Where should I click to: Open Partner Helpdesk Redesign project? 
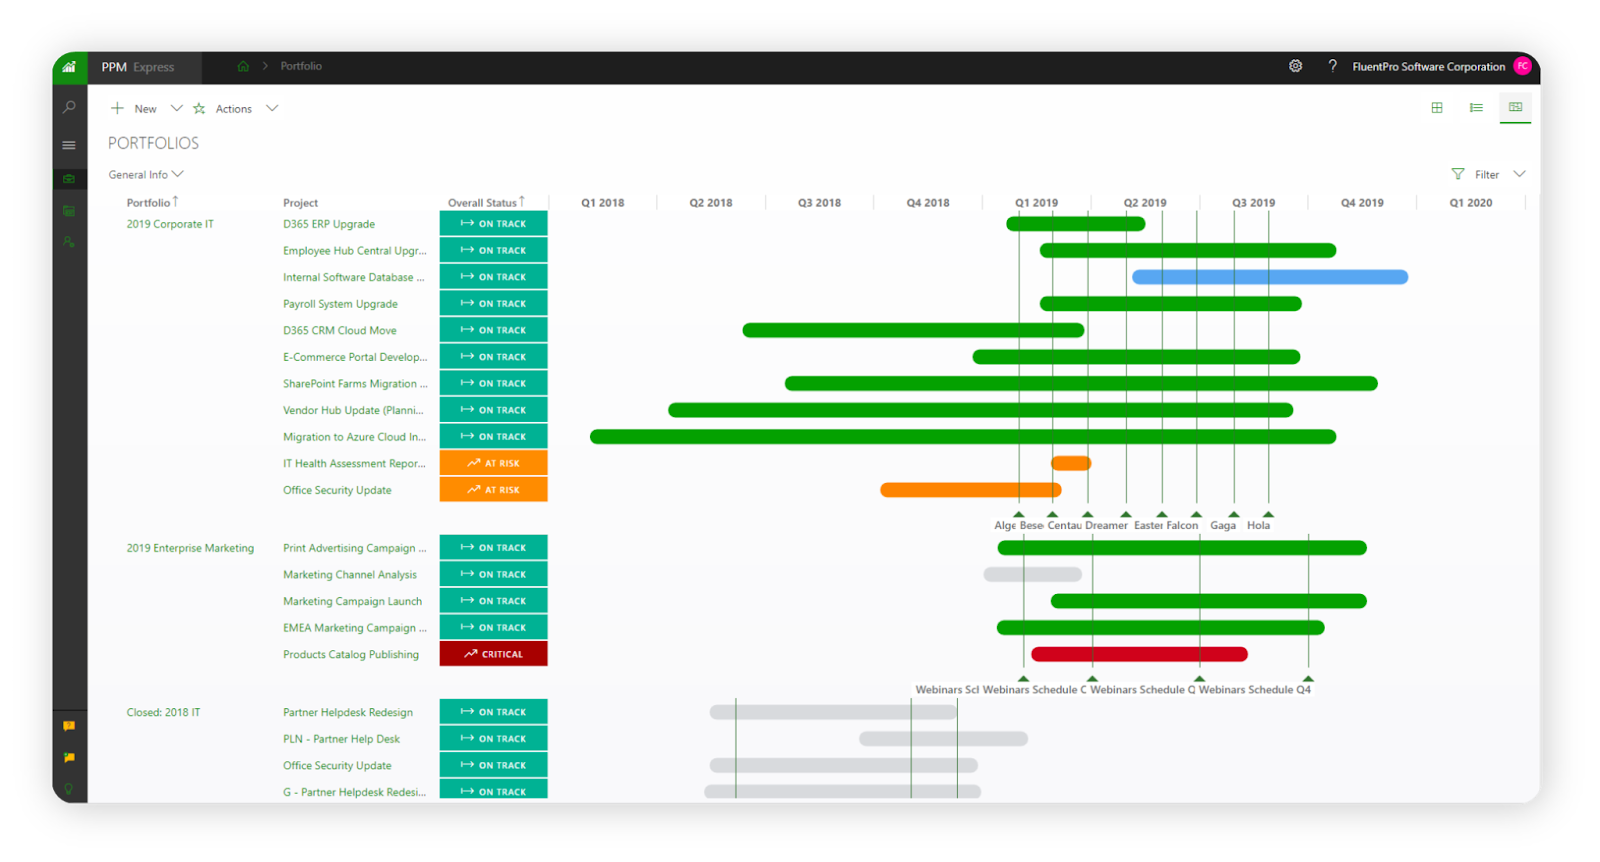tap(348, 712)
